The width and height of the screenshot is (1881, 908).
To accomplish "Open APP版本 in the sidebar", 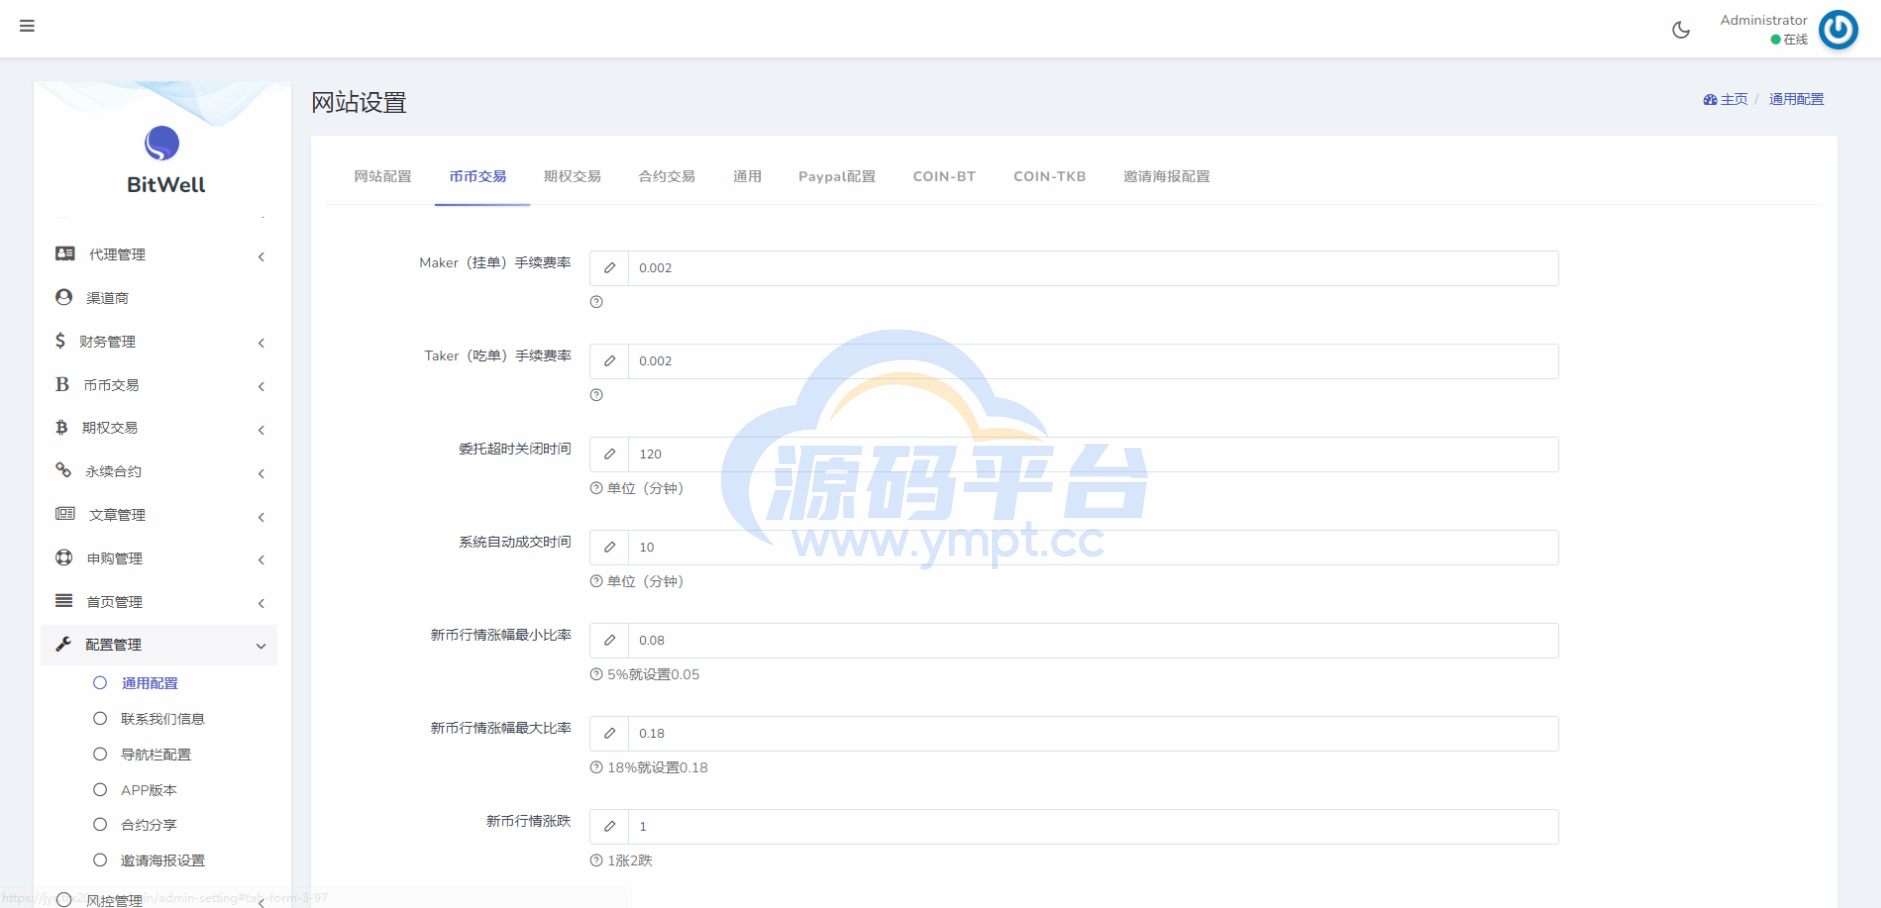I will pos(149,790).
